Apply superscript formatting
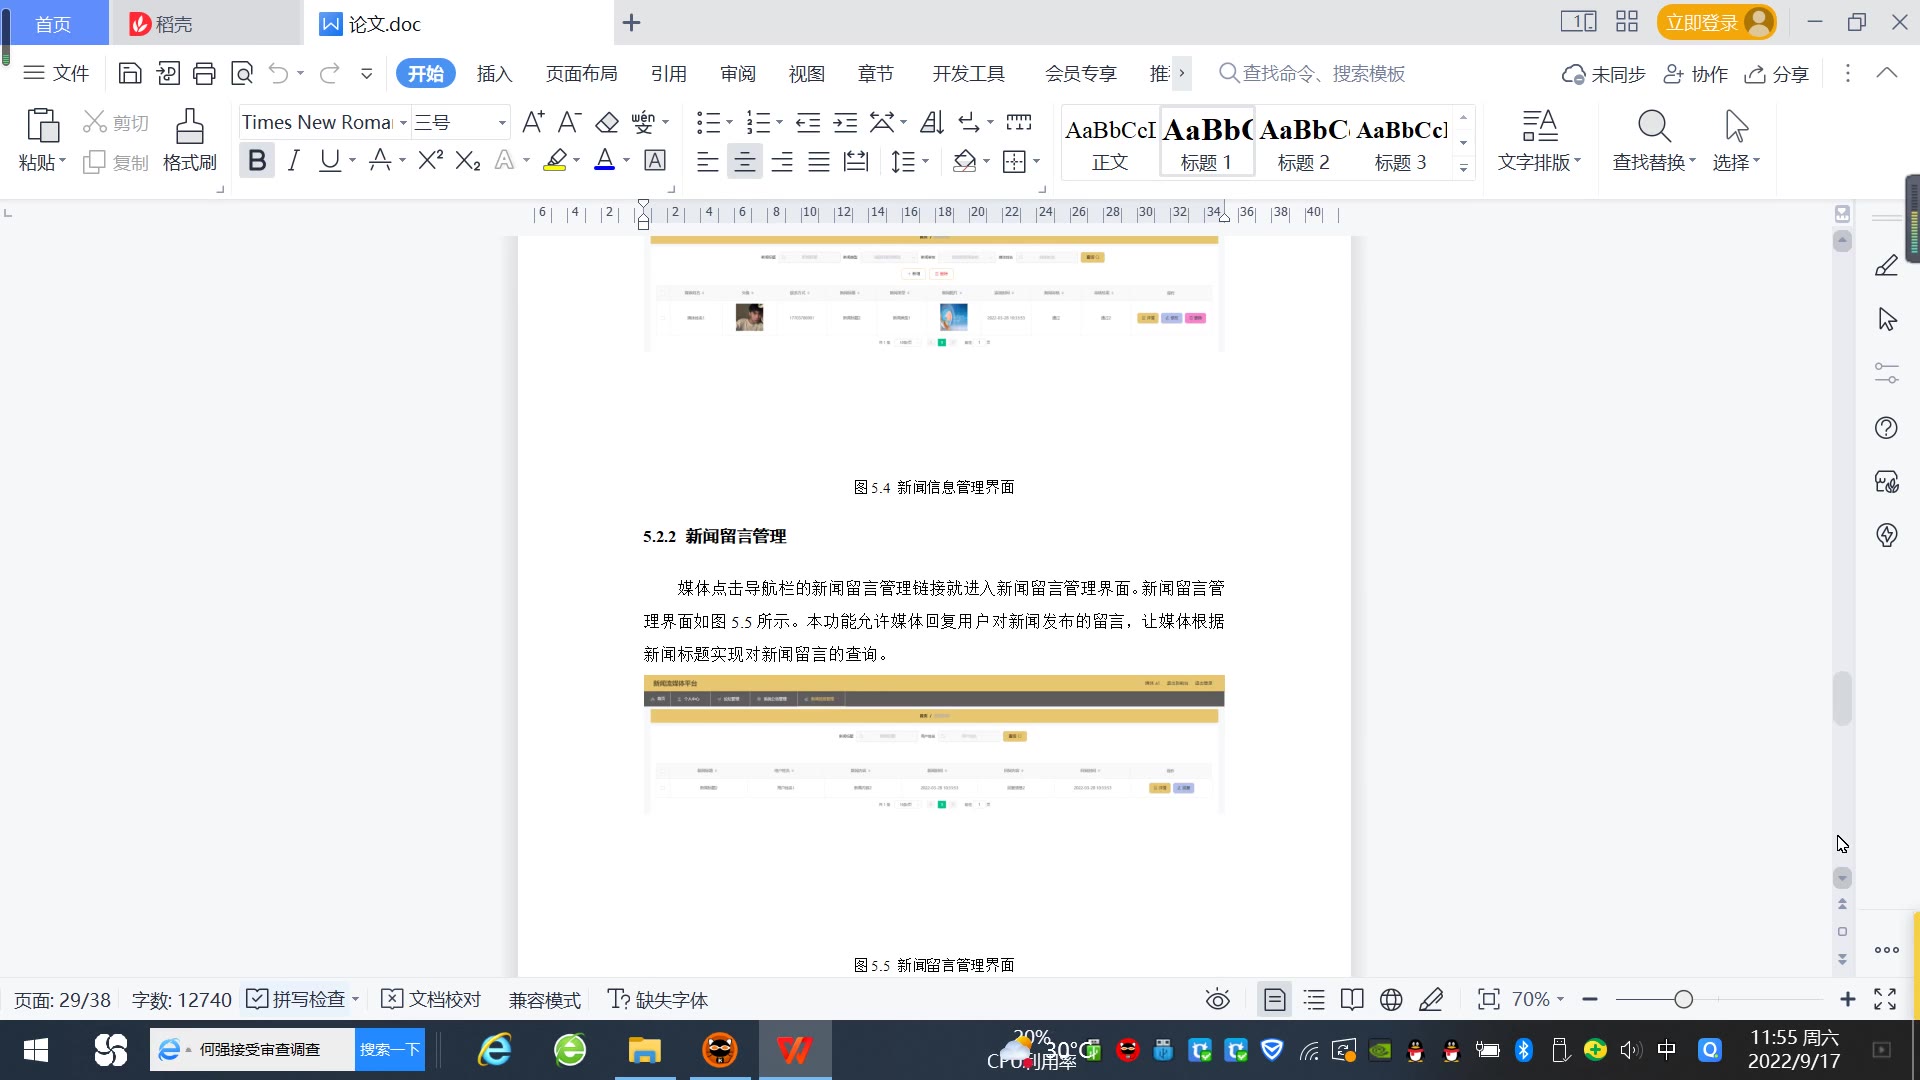The height and width of the screenshot is (1080, 1920). pos(430,161)
